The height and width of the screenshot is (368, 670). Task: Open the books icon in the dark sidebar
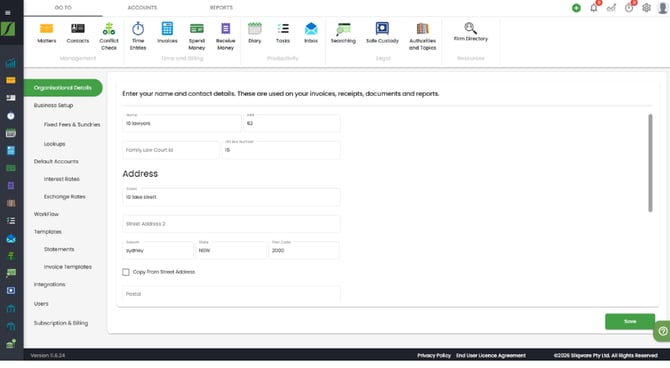click(x=11, y=203)
